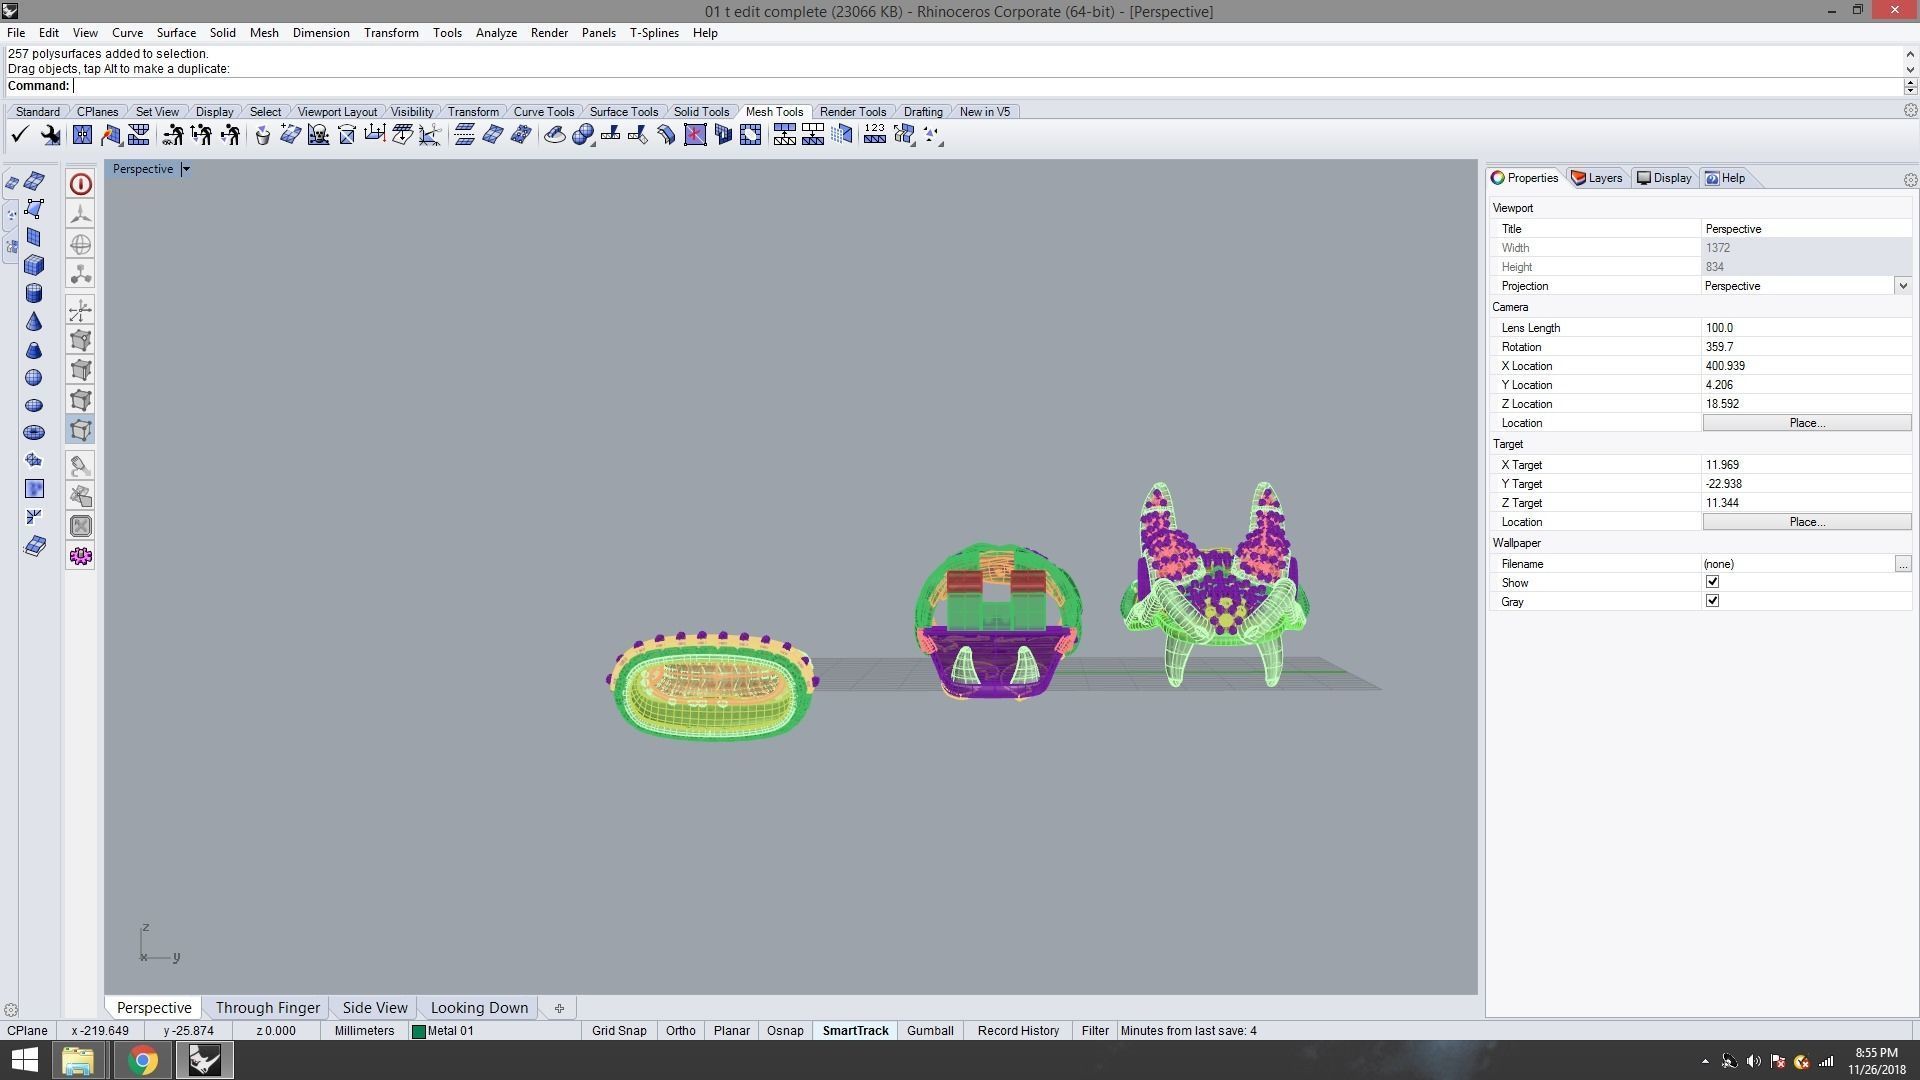Click the camera location Place button
The width and height of the screenshot is (1920, 1080).
point(1806,423)
